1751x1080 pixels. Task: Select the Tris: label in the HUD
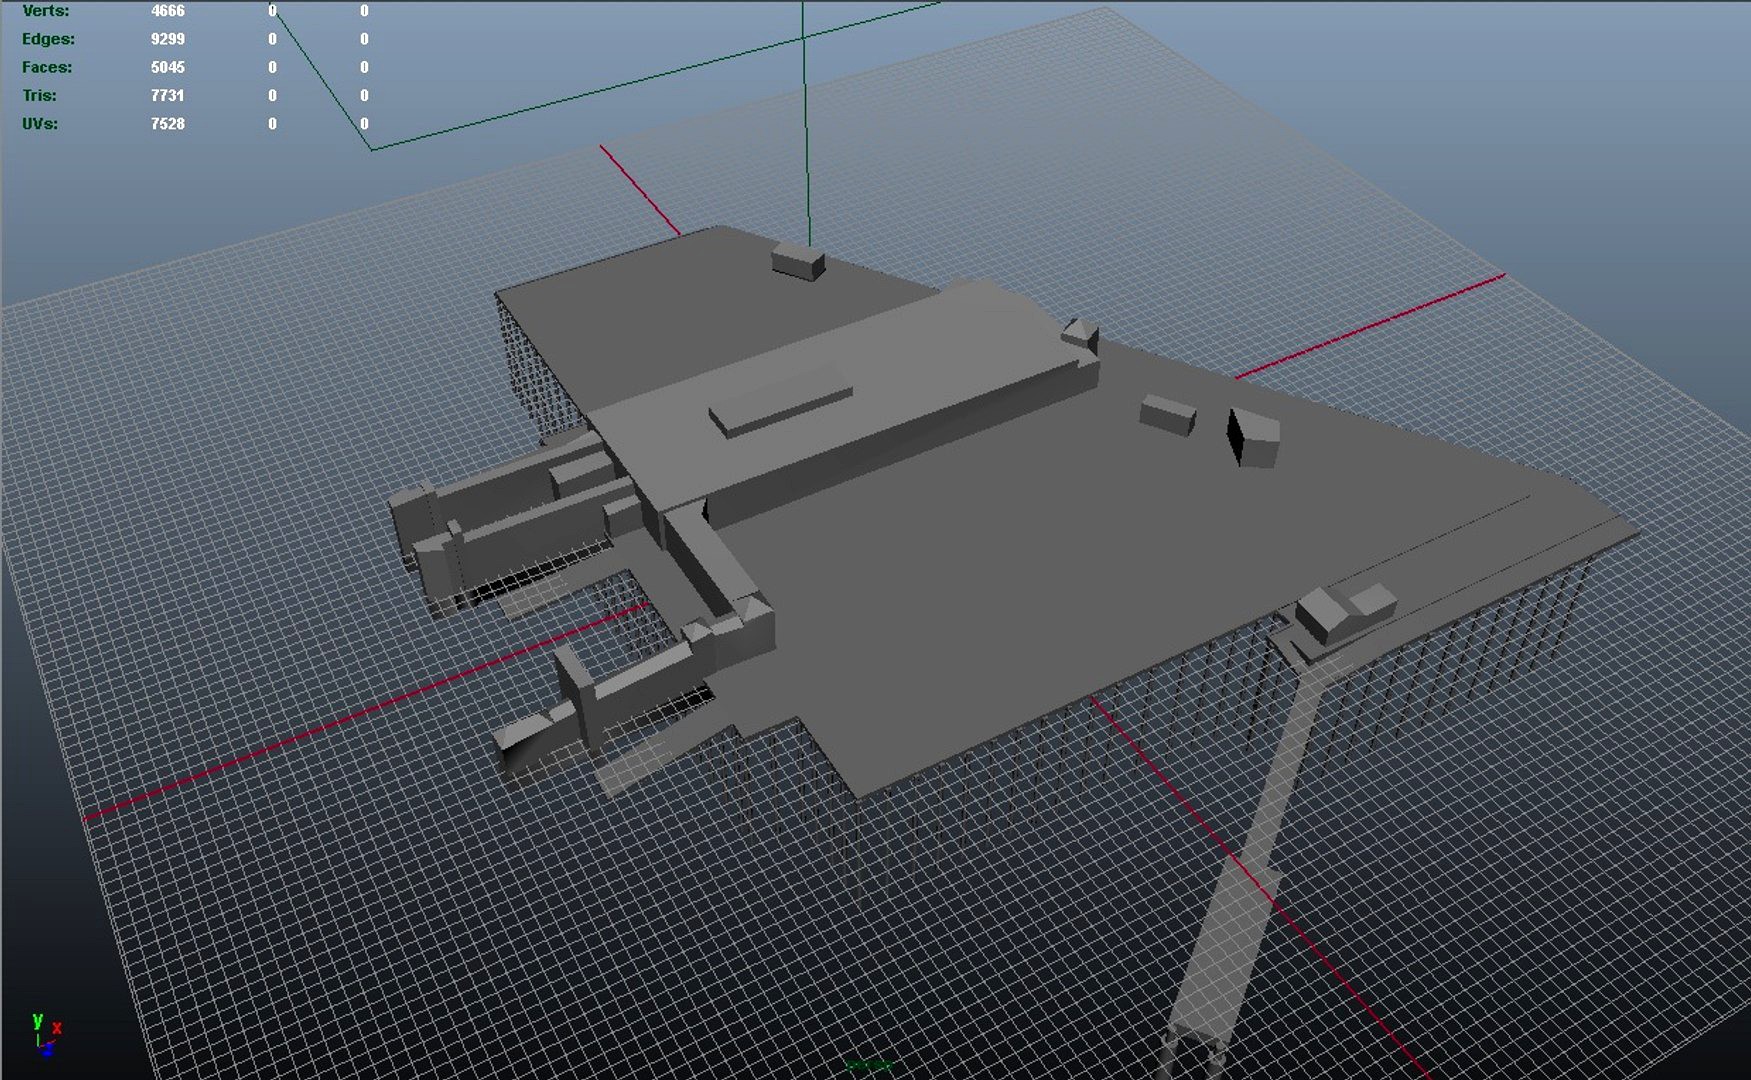(39, 95)
